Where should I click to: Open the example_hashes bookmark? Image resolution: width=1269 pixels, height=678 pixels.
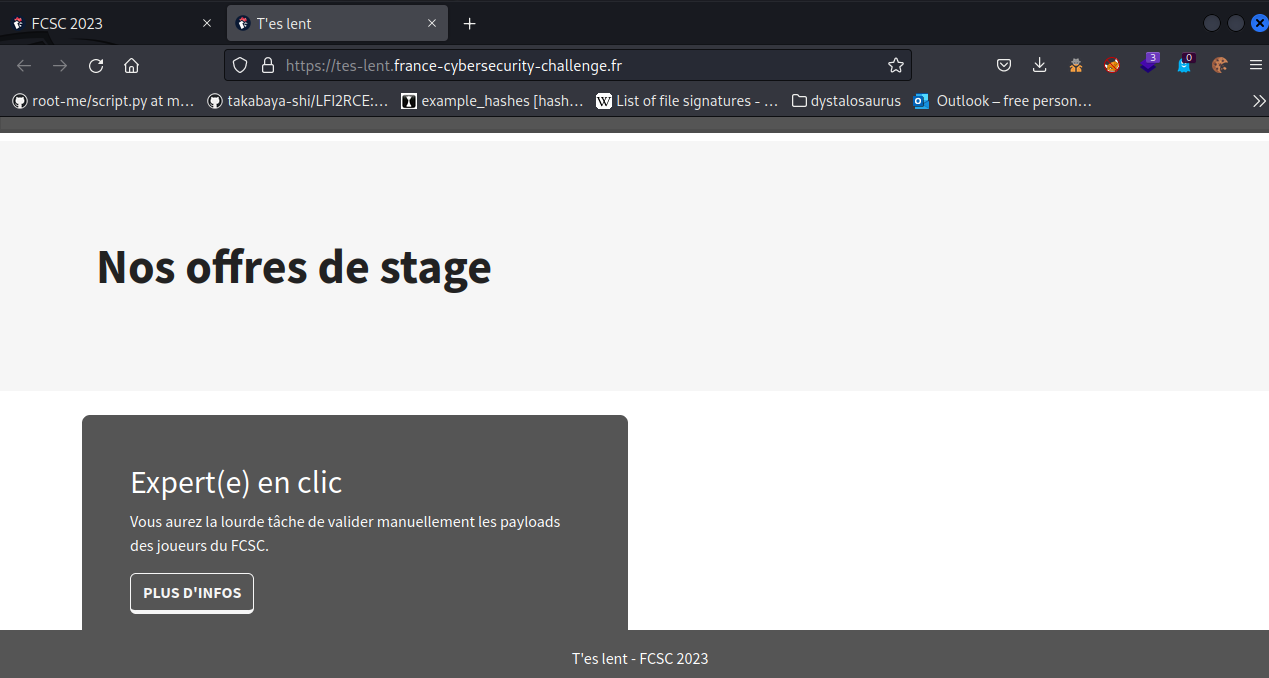coord(492,101)
